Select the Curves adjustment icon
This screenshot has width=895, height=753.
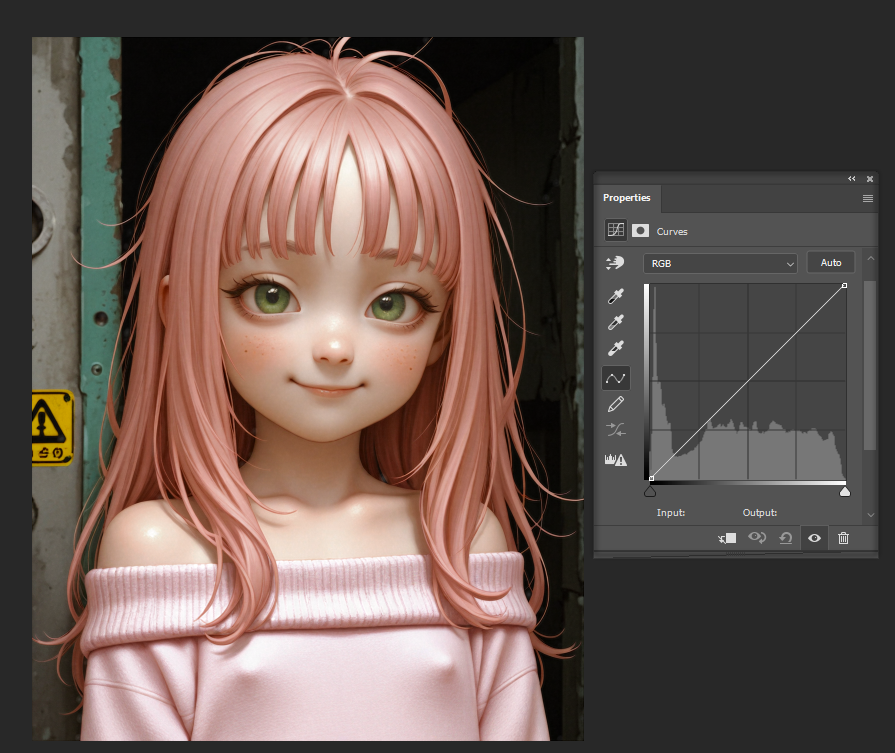click(616, 230)
